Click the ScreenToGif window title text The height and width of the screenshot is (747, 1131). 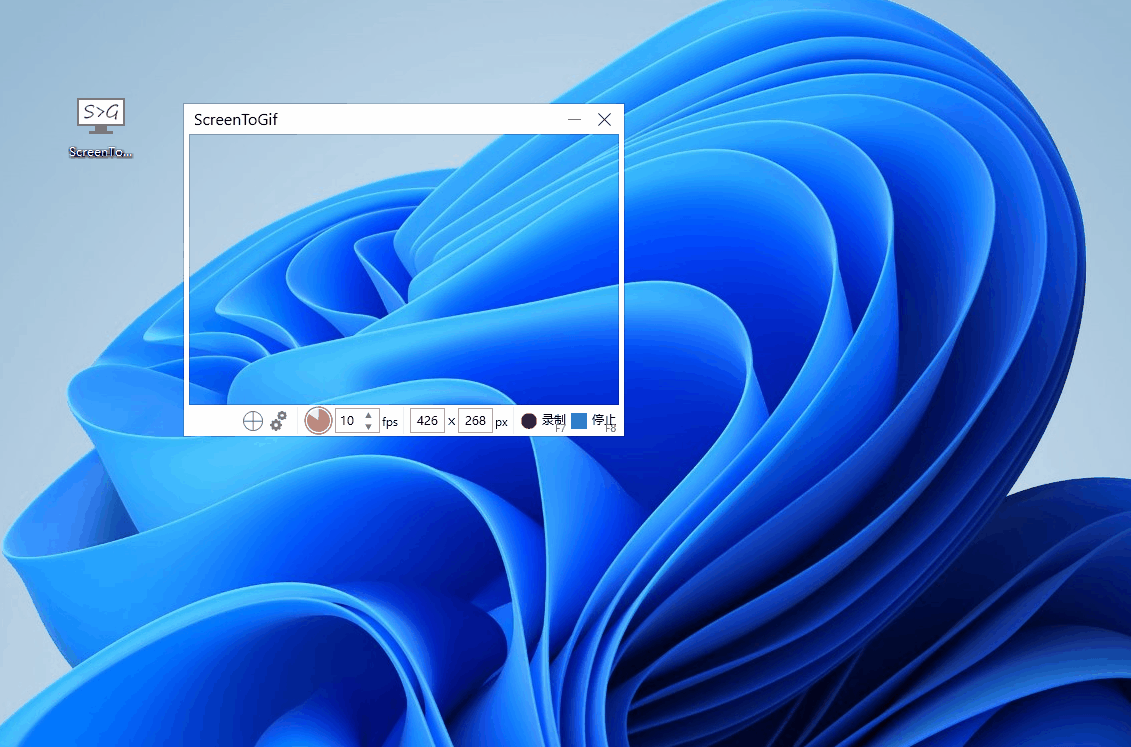[236, 120]
